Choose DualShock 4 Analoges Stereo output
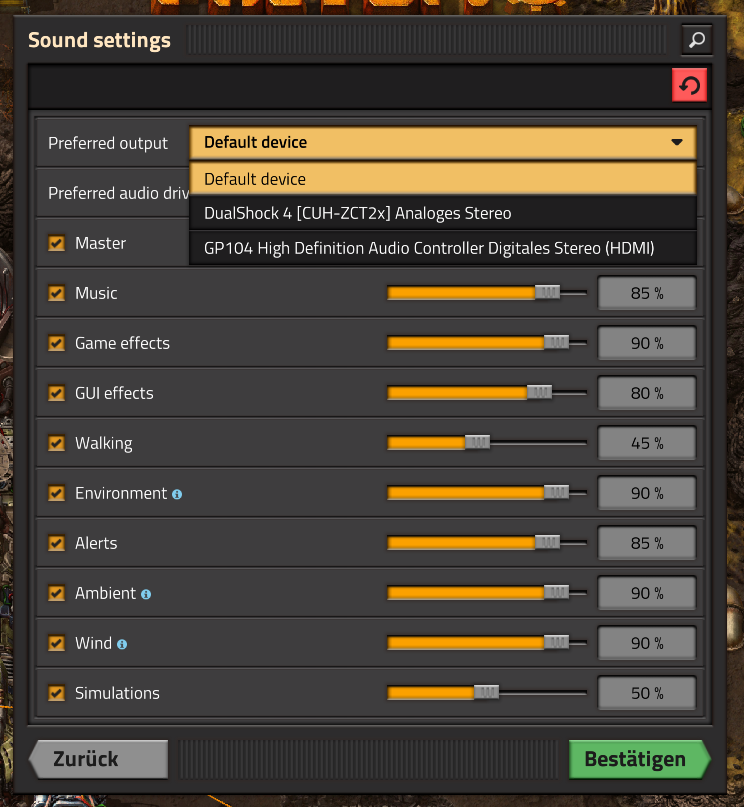 (443, 213)
